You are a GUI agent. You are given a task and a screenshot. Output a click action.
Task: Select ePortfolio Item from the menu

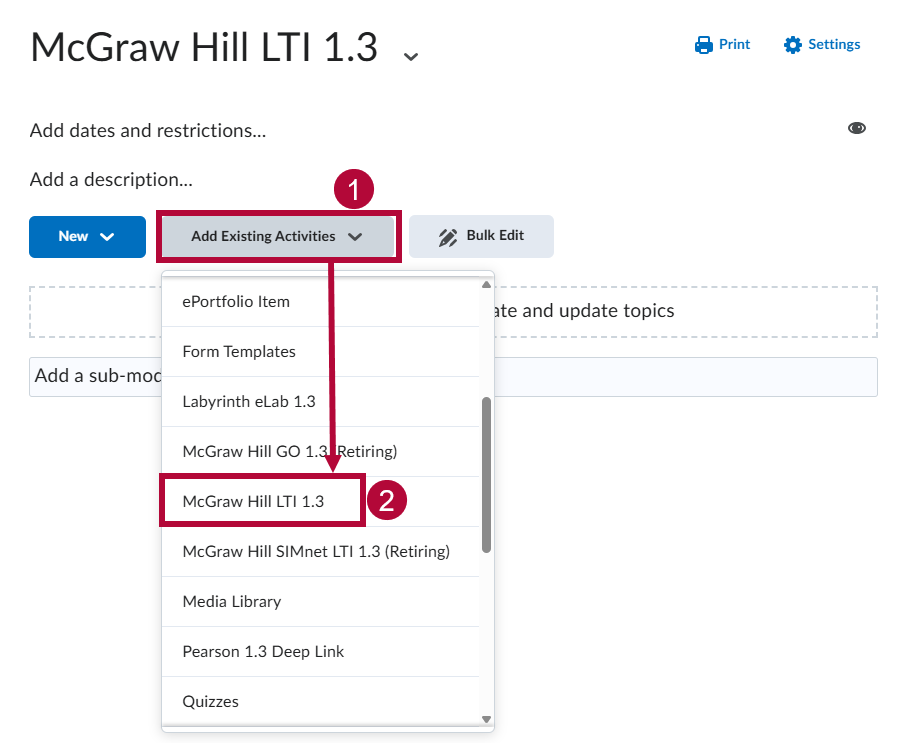[236, 301]
